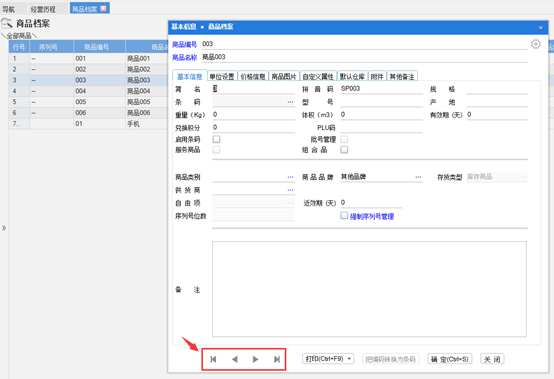This screenshot has height=379, width=554.
Task: Click the 全部商品 breadcrumb
Action: click(x=19, y=36)
